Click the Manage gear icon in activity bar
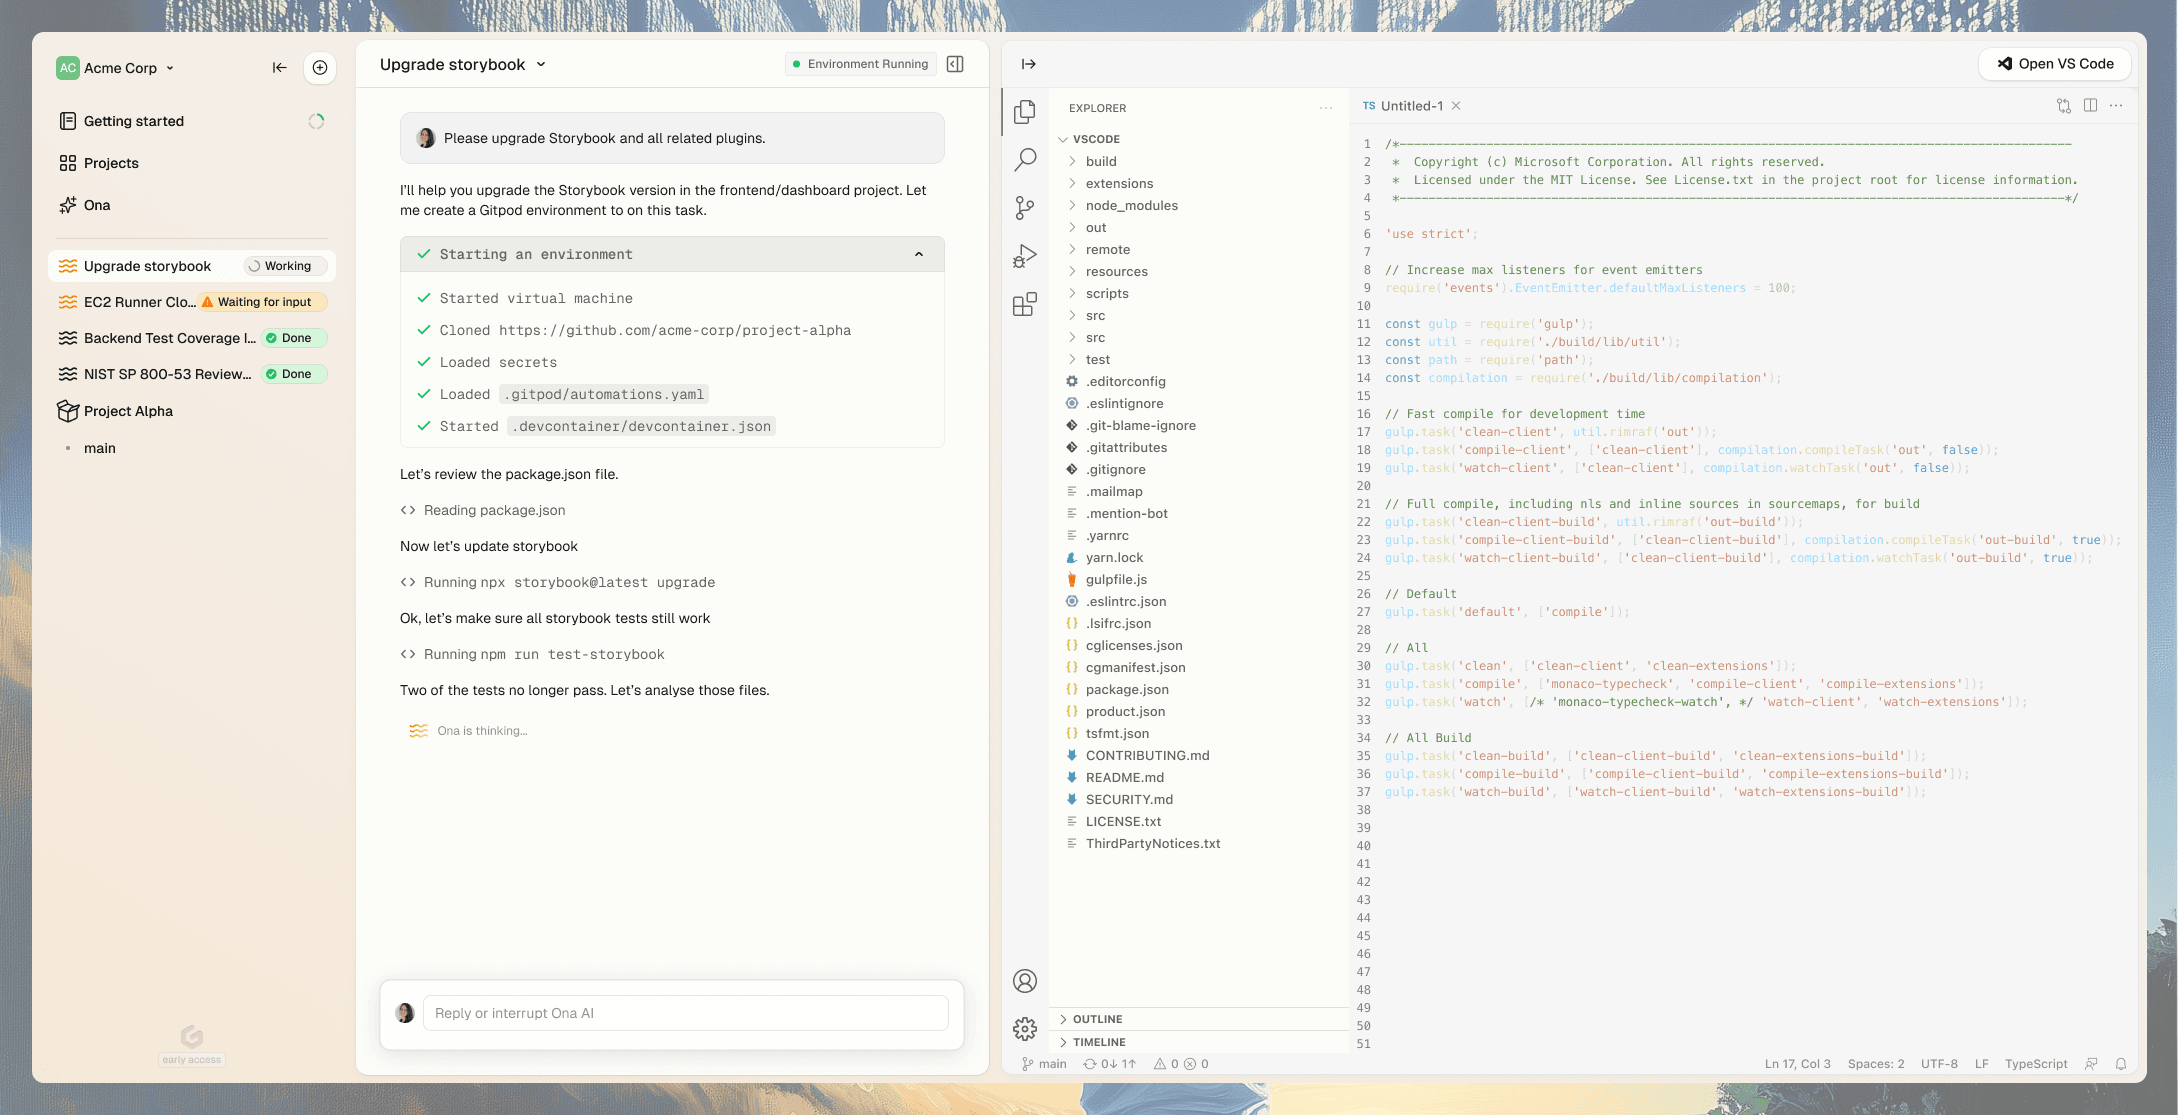The height and width of the screenshot is (1115, 2178). pyautogui.click(x=1025, y=1028)
